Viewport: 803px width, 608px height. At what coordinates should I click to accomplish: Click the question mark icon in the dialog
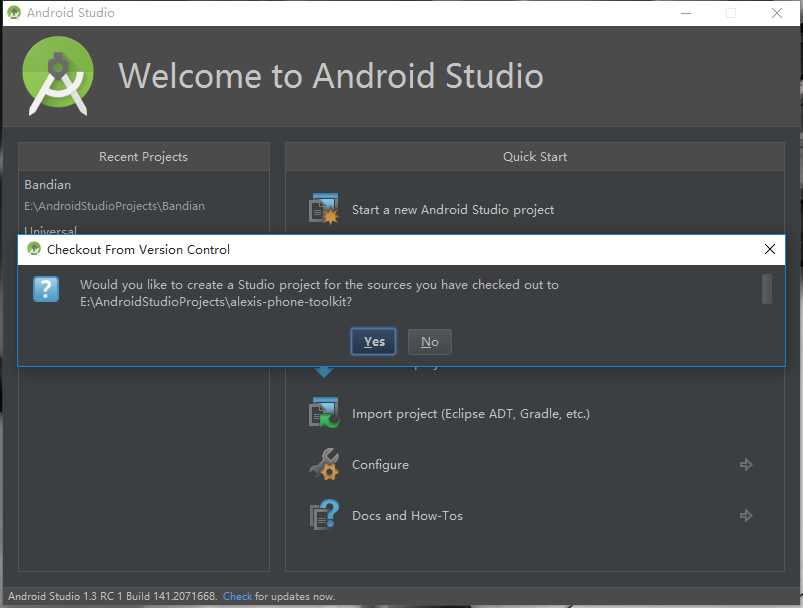[x=46, y=289]
